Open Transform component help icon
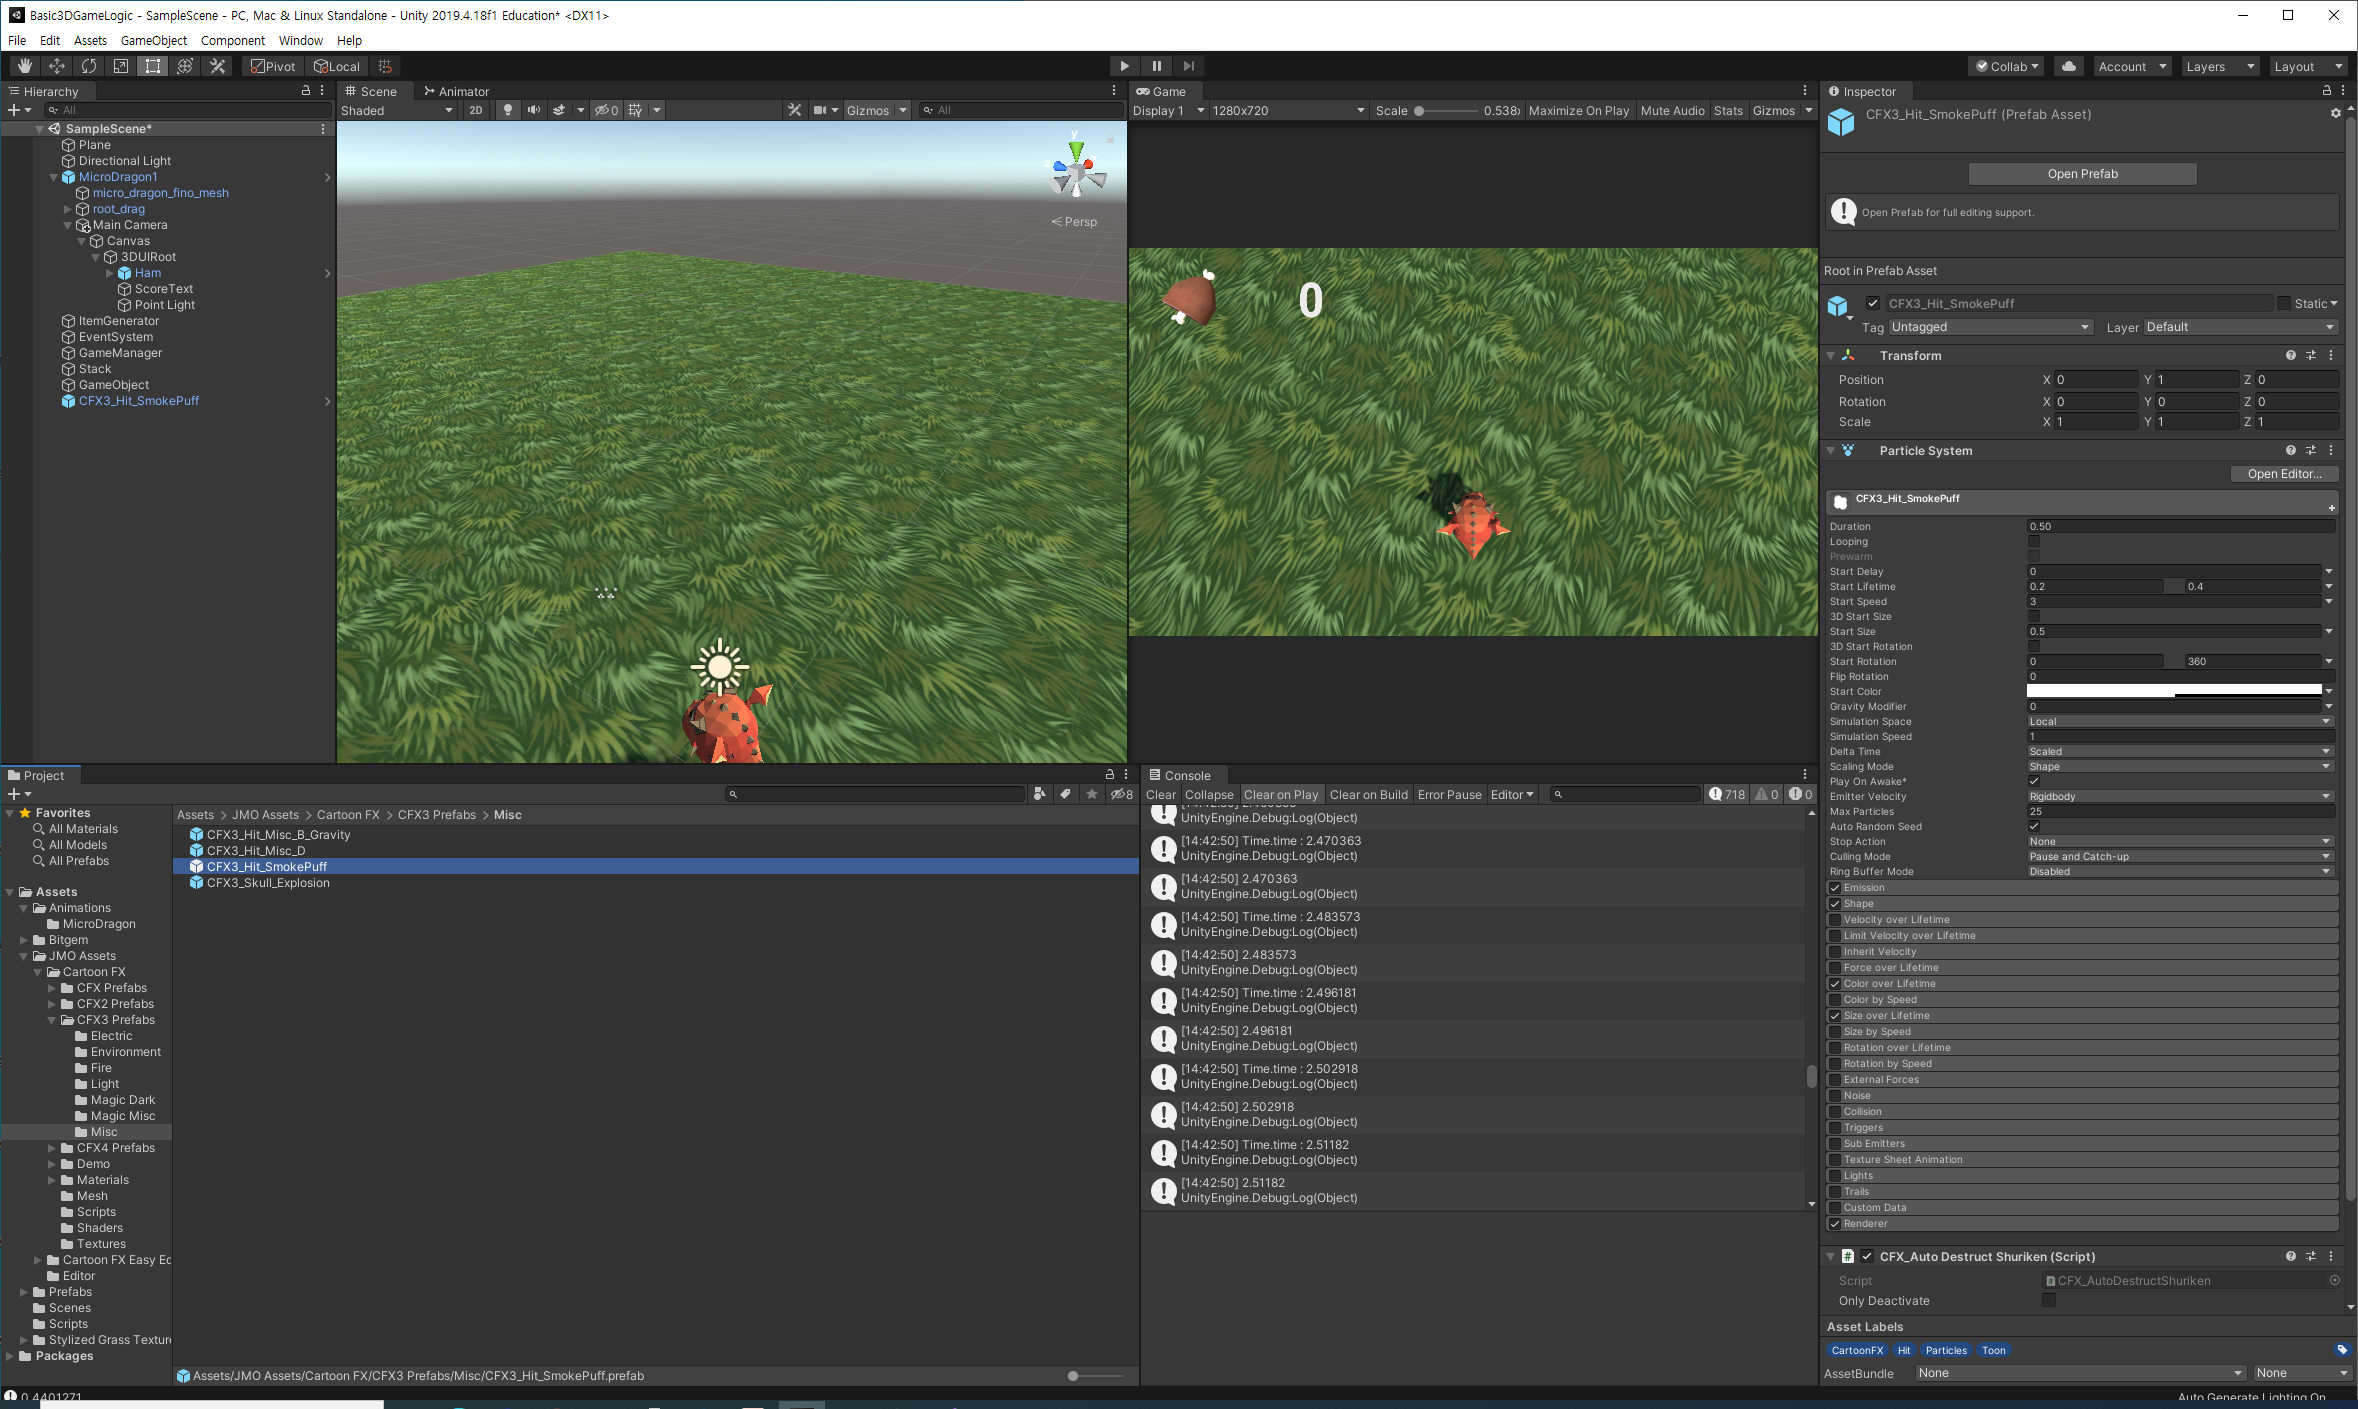The width and height of the screenshot is (2358, 1409). (2290, 355)
